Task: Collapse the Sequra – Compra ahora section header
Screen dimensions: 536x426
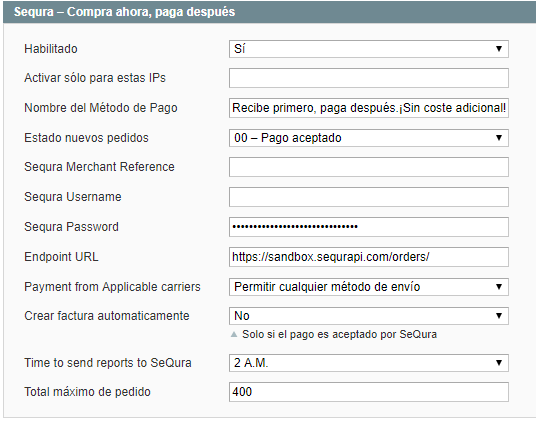Action: tap(269, 12)
